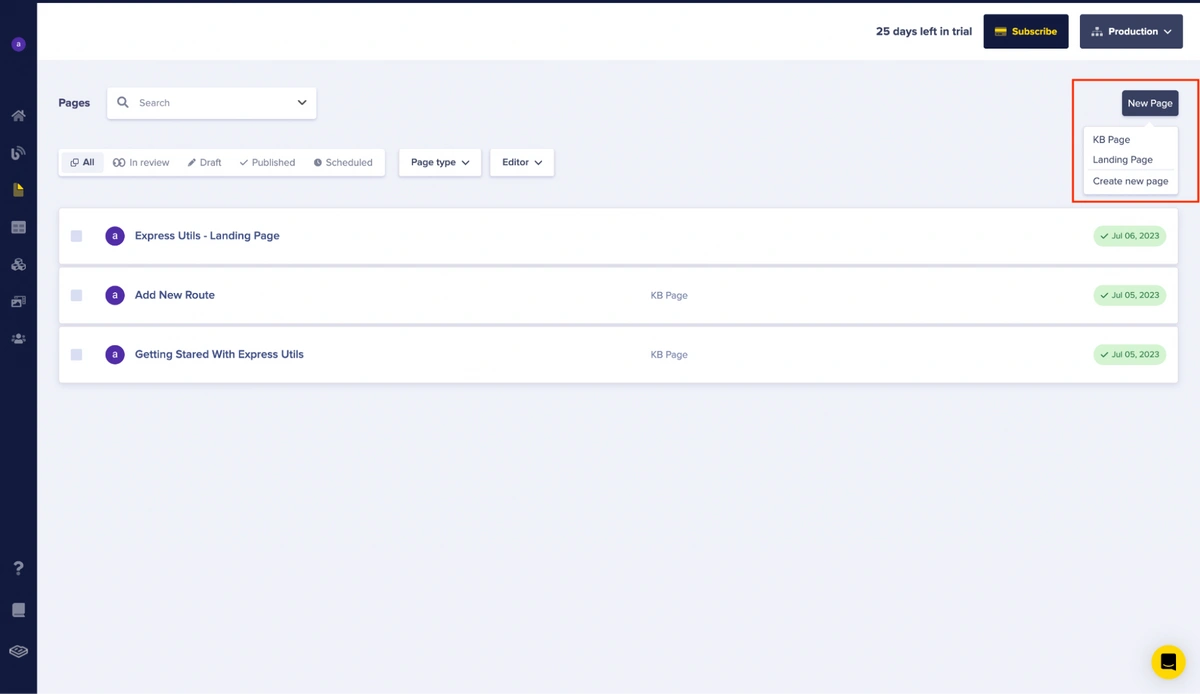Screen dimensions: 1200x694
Task: Choose KB Page from the New Page menu
Action: (1111, 140)
